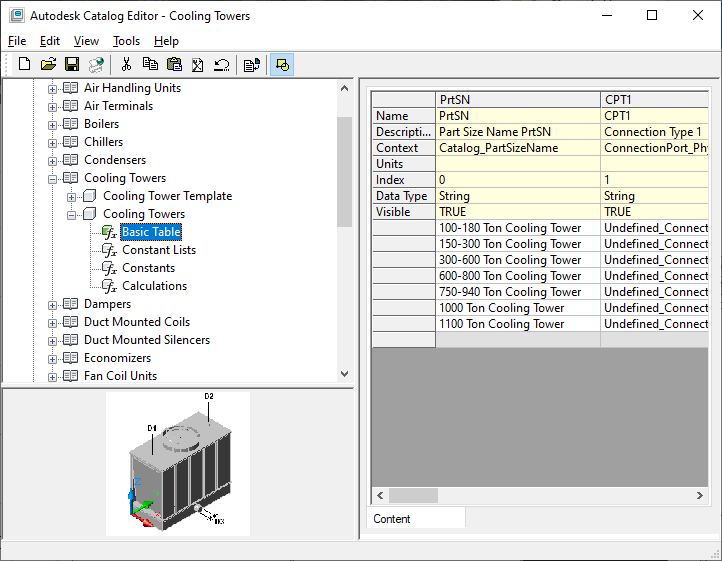
Task: Click the Open folder toolbar icon
Action: [48, 64]
